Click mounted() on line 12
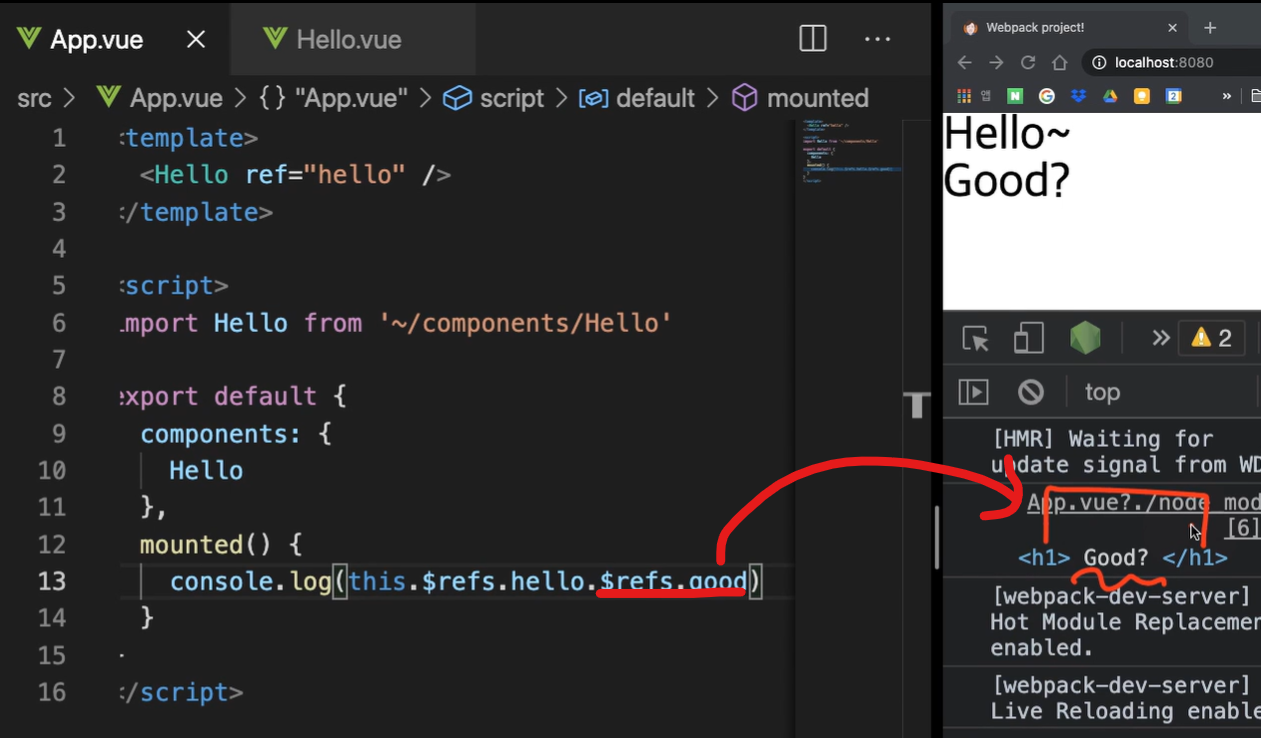The width and height of the screenshot is (1261, 738). (x=206, y=545)
